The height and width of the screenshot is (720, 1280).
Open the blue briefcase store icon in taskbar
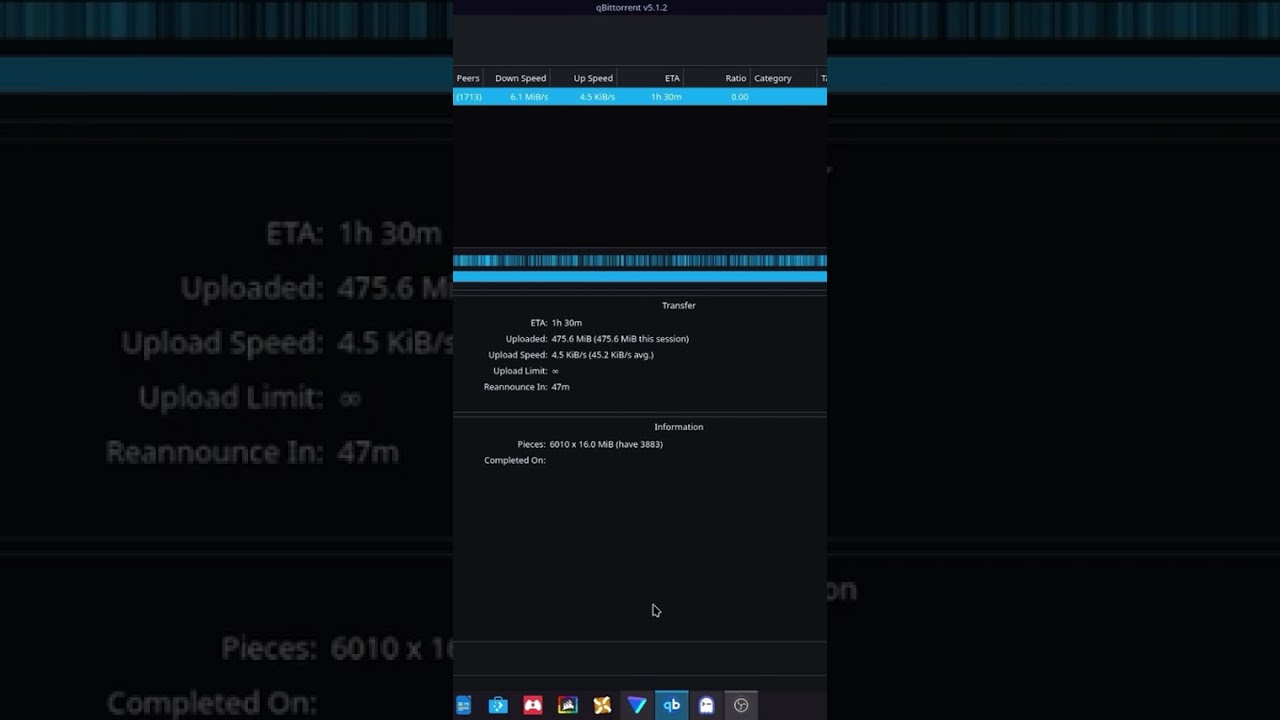coord(498,705)
